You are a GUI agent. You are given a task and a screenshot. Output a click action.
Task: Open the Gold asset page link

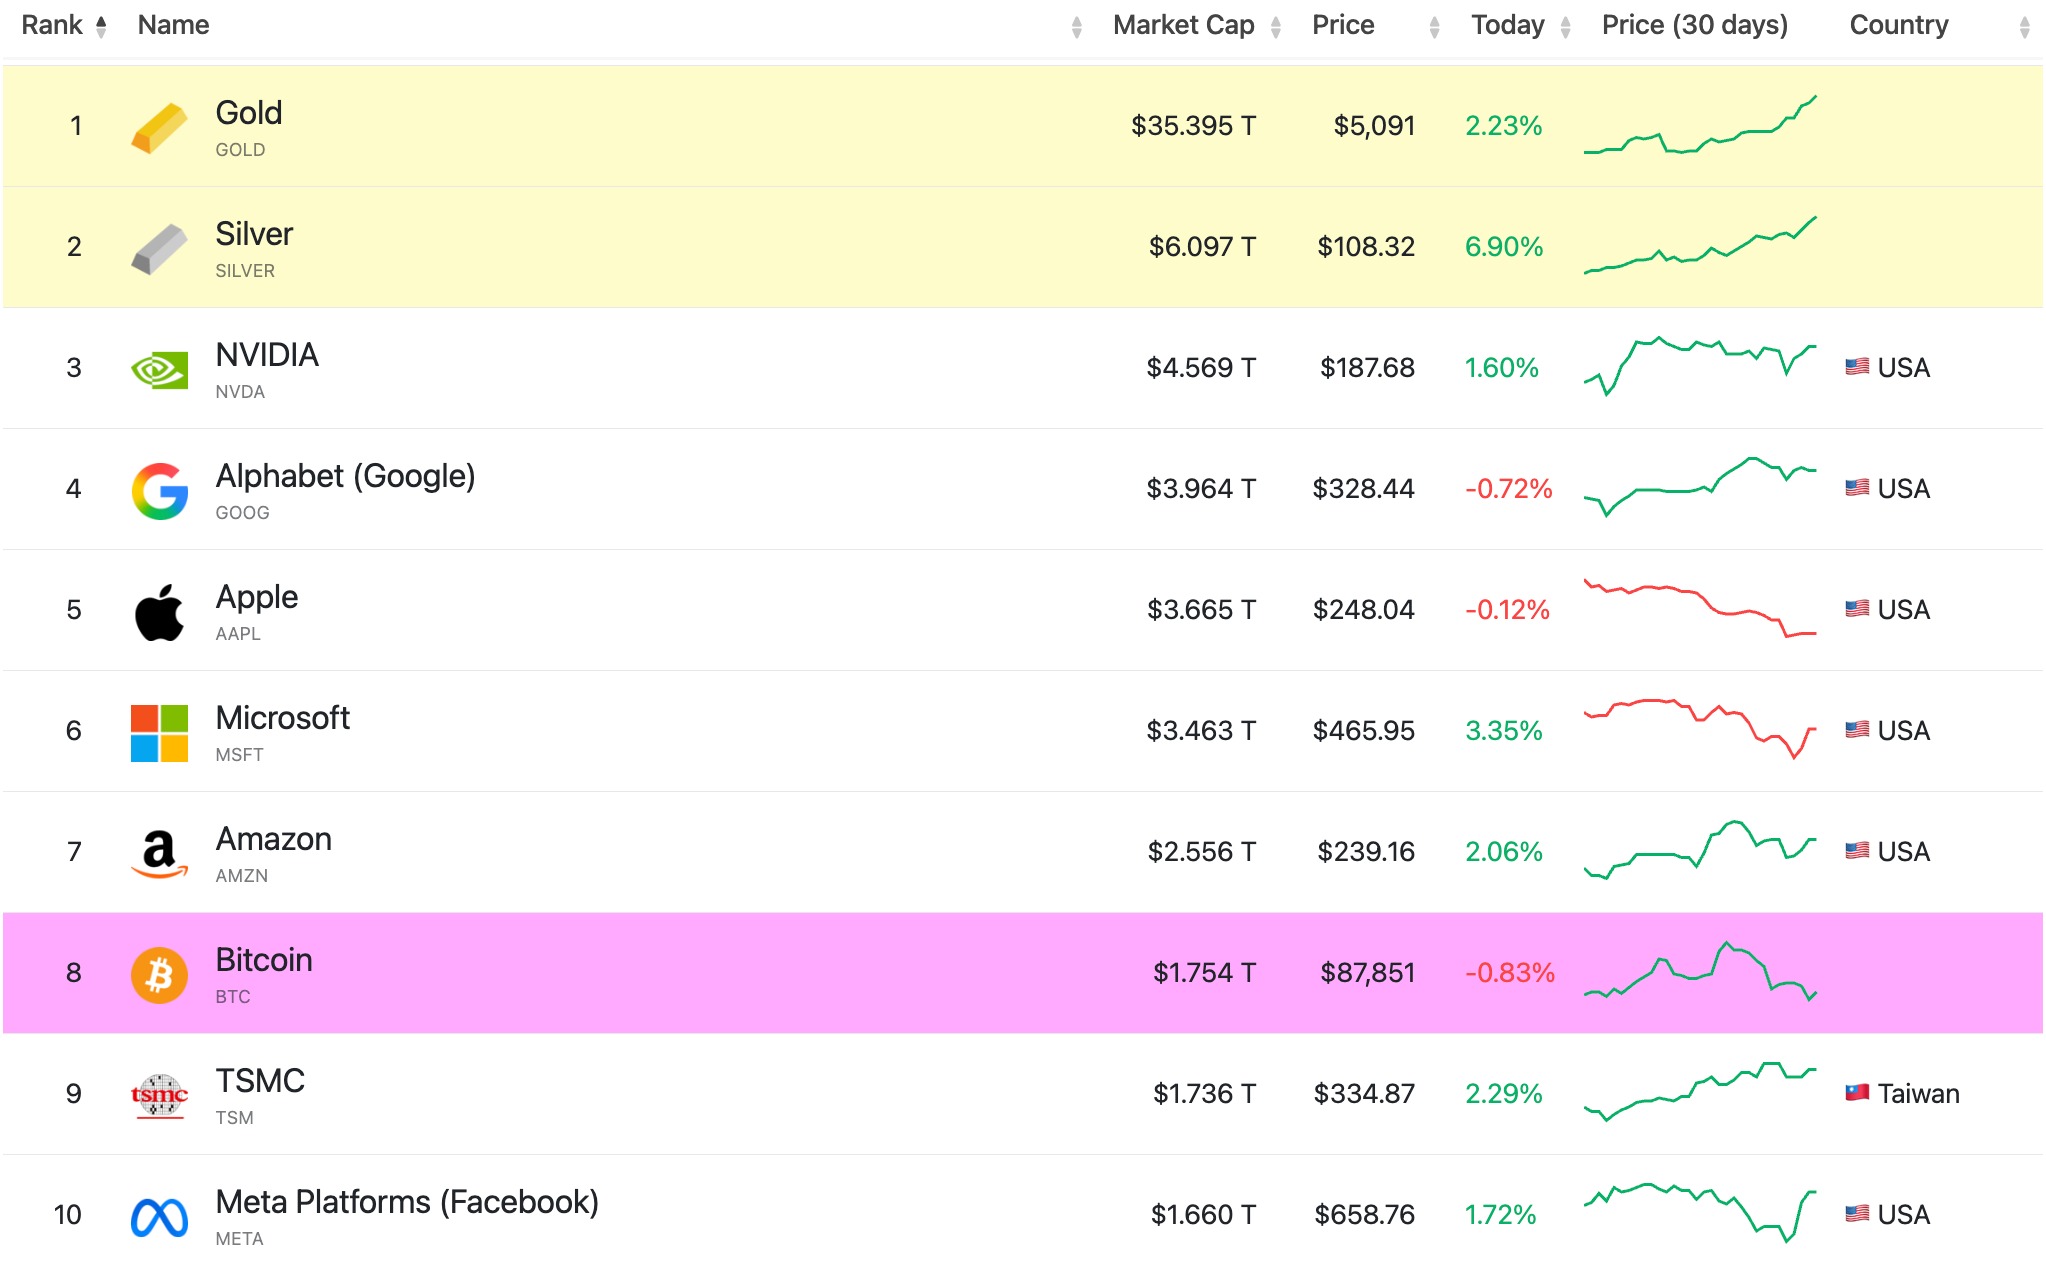[x=249, y=113]
